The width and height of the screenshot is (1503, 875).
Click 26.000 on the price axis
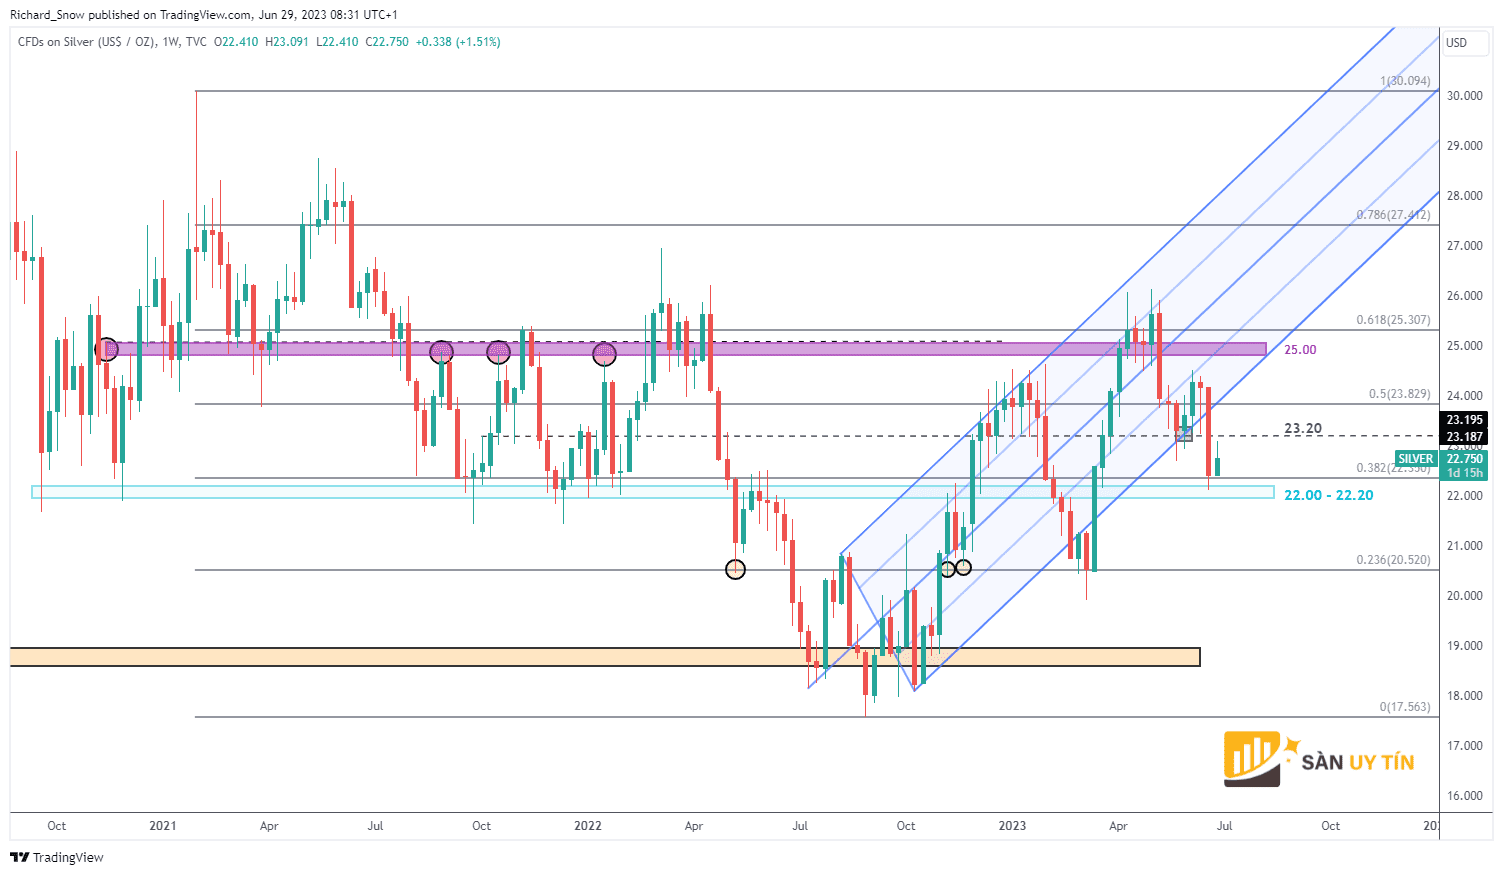[x=1465, y=296]
